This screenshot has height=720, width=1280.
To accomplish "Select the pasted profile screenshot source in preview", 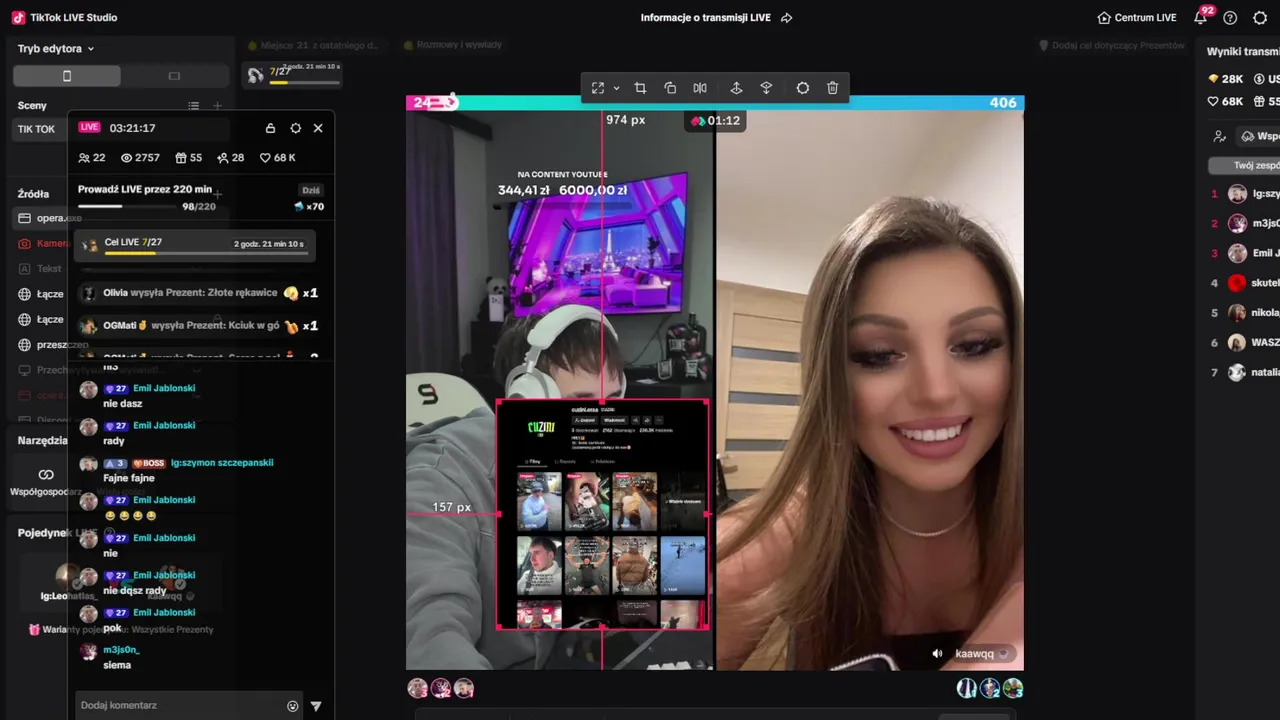I will point(603,514).
